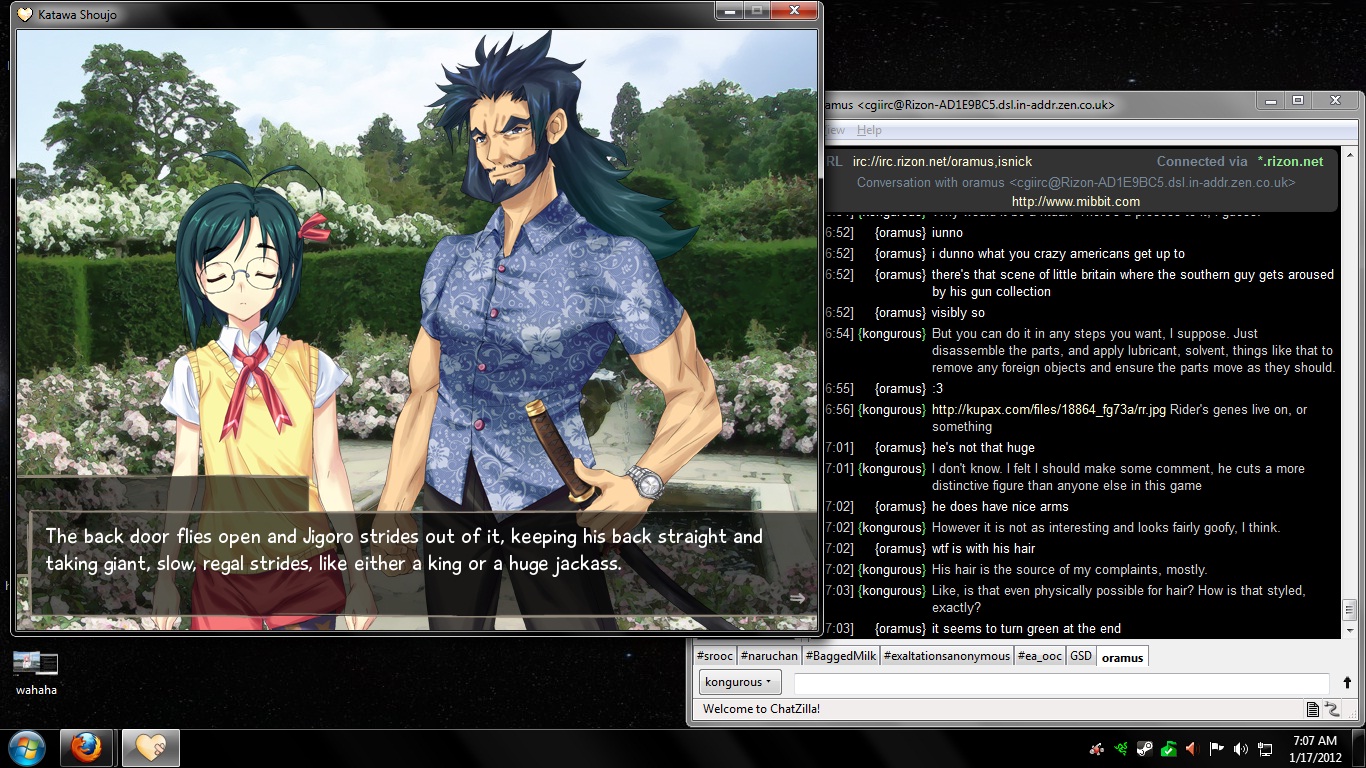Open the kongurous nickname dropdown
The image size is (1366, 768).
[740, 682]
